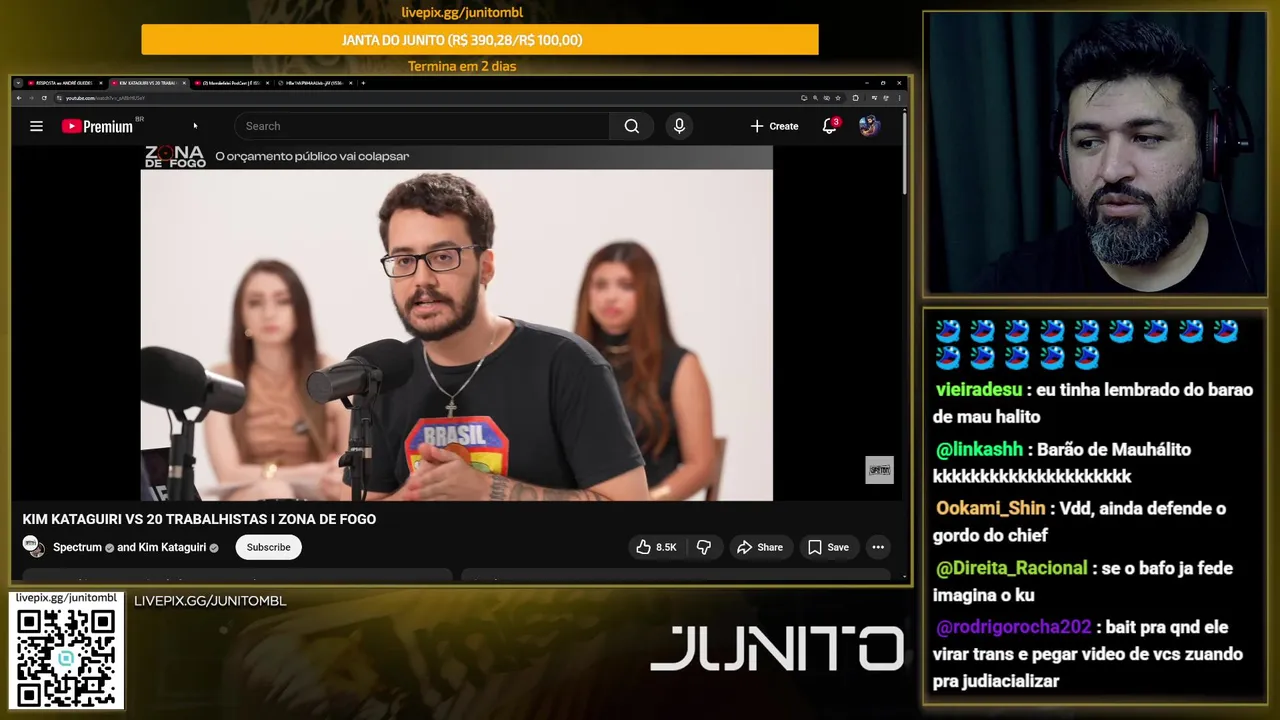The image size is (1280, 720).
Task: Open the YouTube account avatar menu
Action: [869, 126]
